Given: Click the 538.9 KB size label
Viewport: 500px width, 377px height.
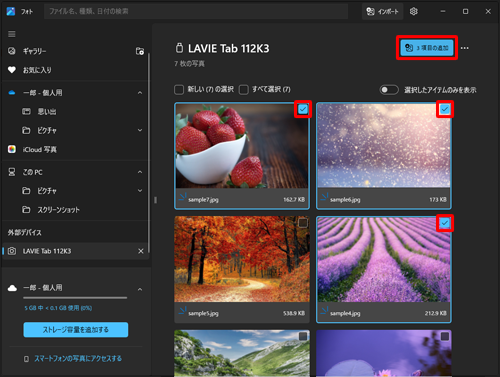Looking at the screenshot, I should (294, 313).
